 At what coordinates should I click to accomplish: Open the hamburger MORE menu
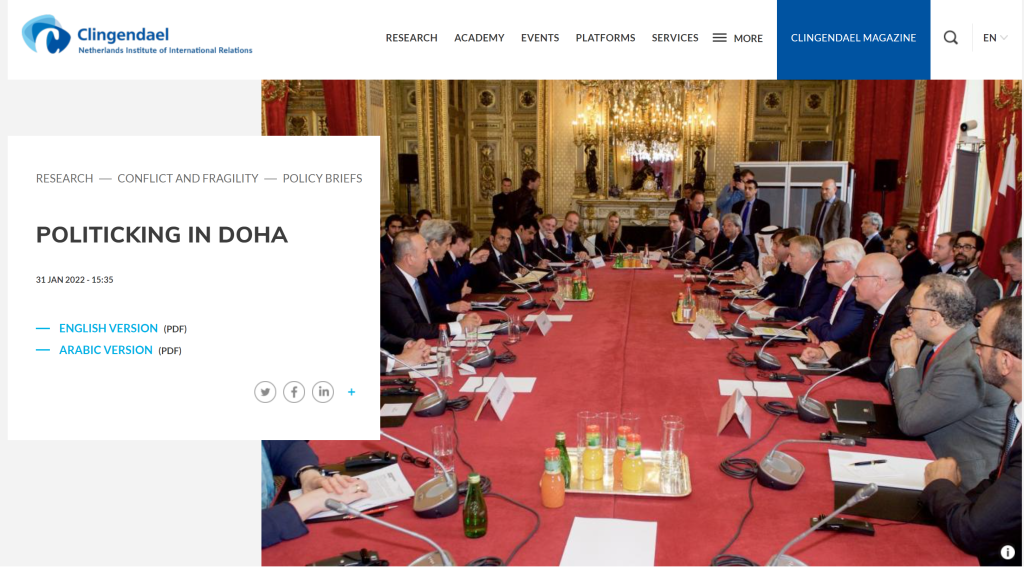pos(737,38)
